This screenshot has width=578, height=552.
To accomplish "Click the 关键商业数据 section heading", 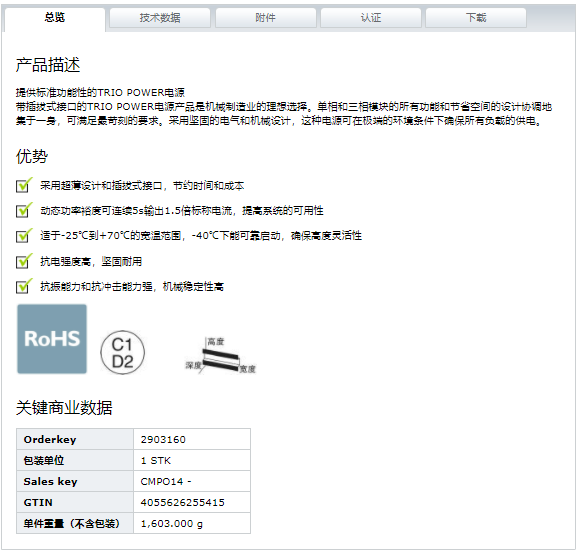I will (x=64, y=408).
